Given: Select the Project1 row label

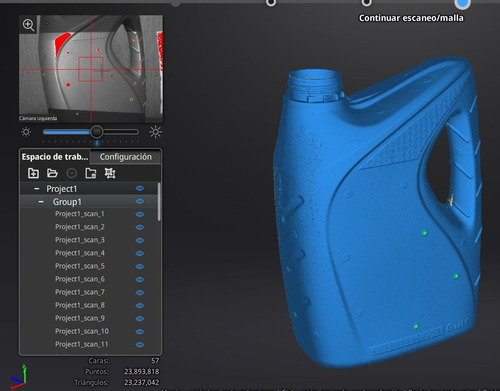Looking at the screenshot, I should (x=62, y=189).
